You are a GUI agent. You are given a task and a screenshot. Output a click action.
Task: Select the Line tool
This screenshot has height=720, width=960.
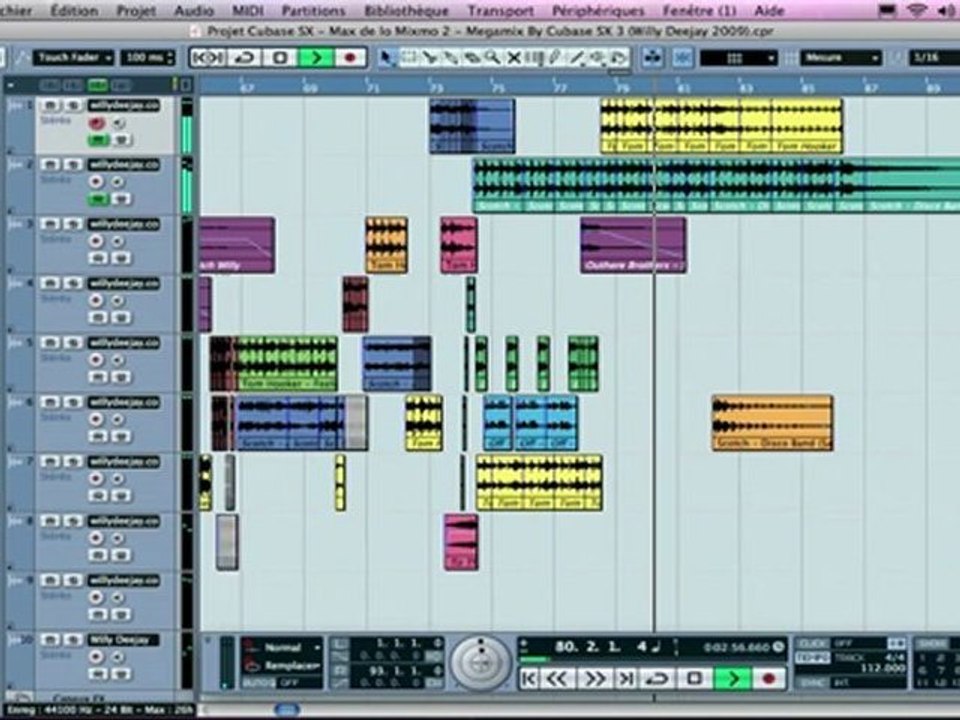click(x=576, y=58)
